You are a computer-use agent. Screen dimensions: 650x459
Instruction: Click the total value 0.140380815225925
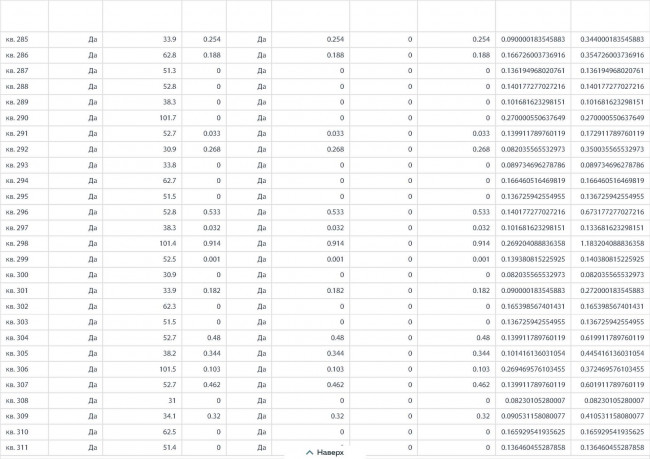pyautogui.click(x=612, y=259)
